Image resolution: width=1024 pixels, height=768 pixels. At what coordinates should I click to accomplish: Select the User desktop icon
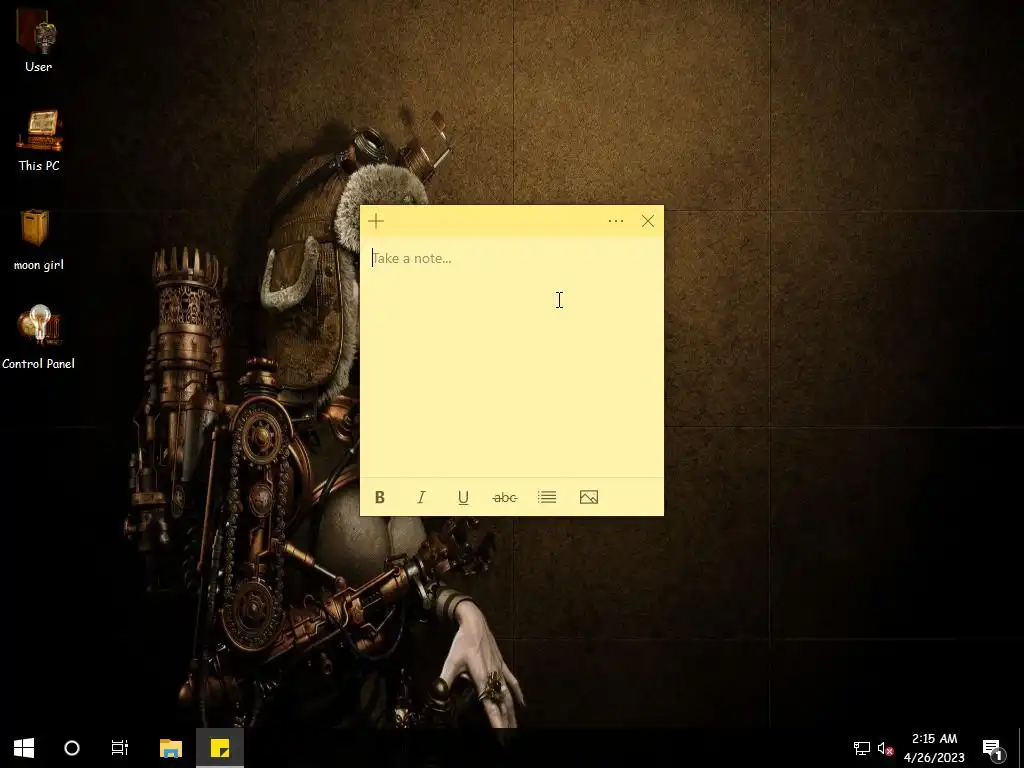(x=38, y=40)
